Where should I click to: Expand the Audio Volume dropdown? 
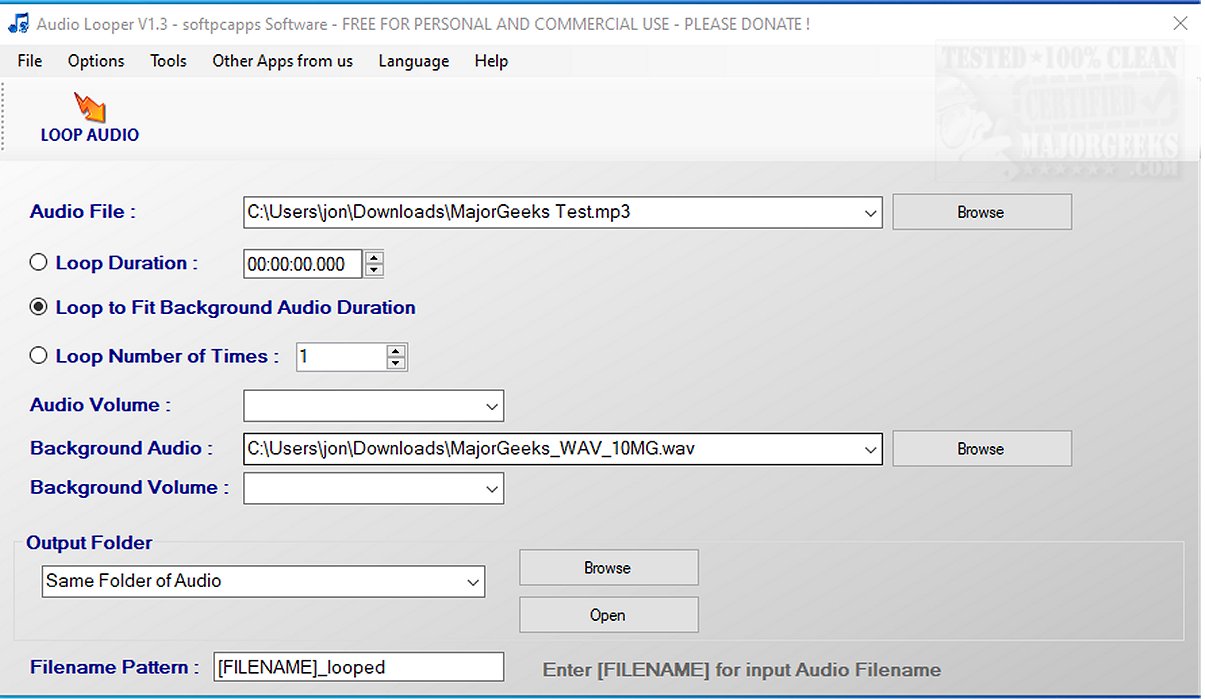[491, 406]
